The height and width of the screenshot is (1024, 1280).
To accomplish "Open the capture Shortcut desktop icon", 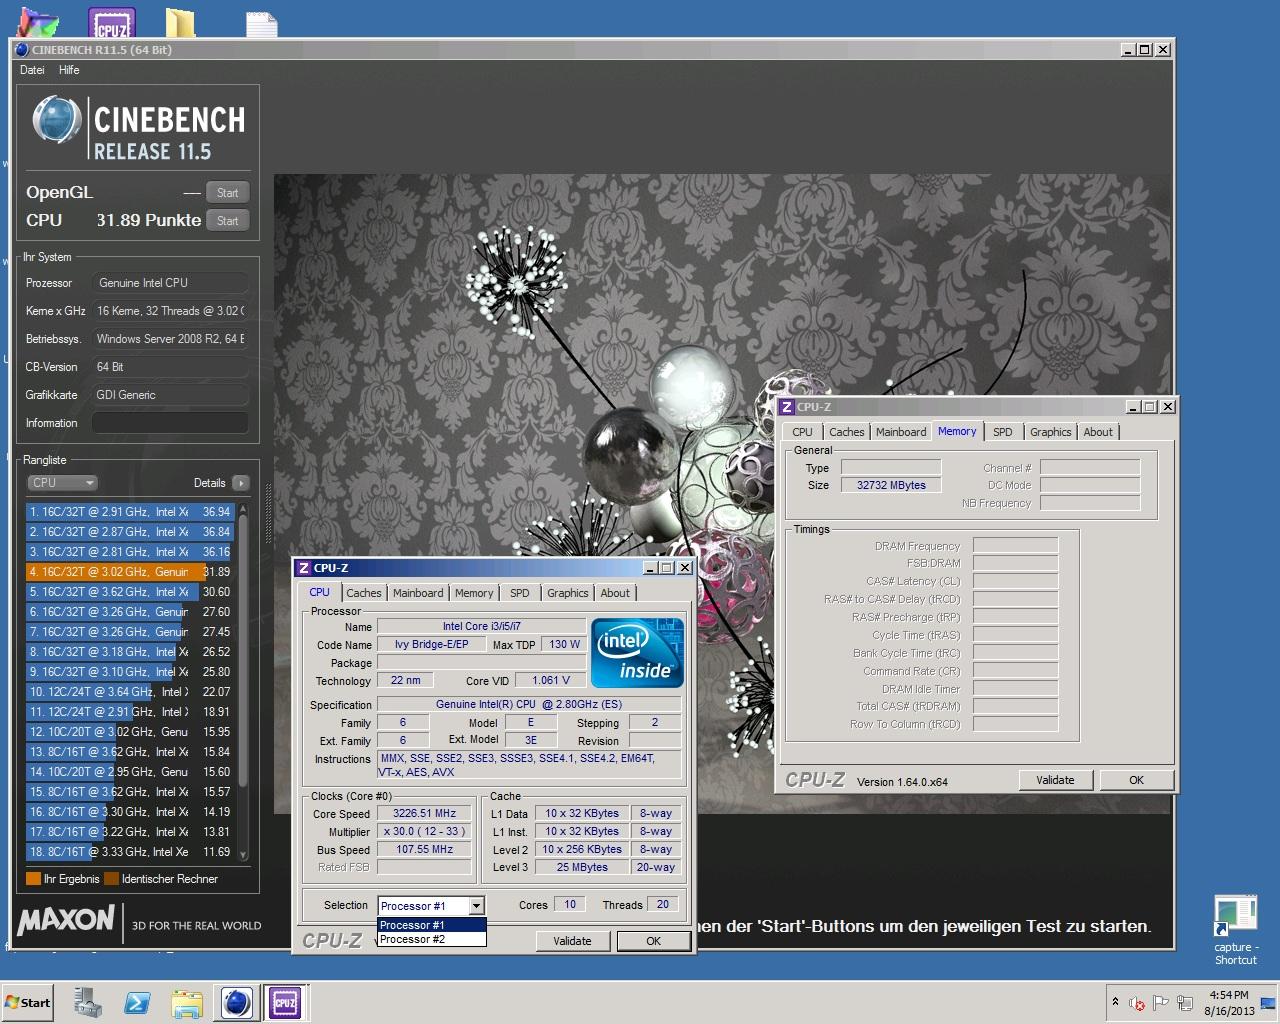I will (1236, 930).
